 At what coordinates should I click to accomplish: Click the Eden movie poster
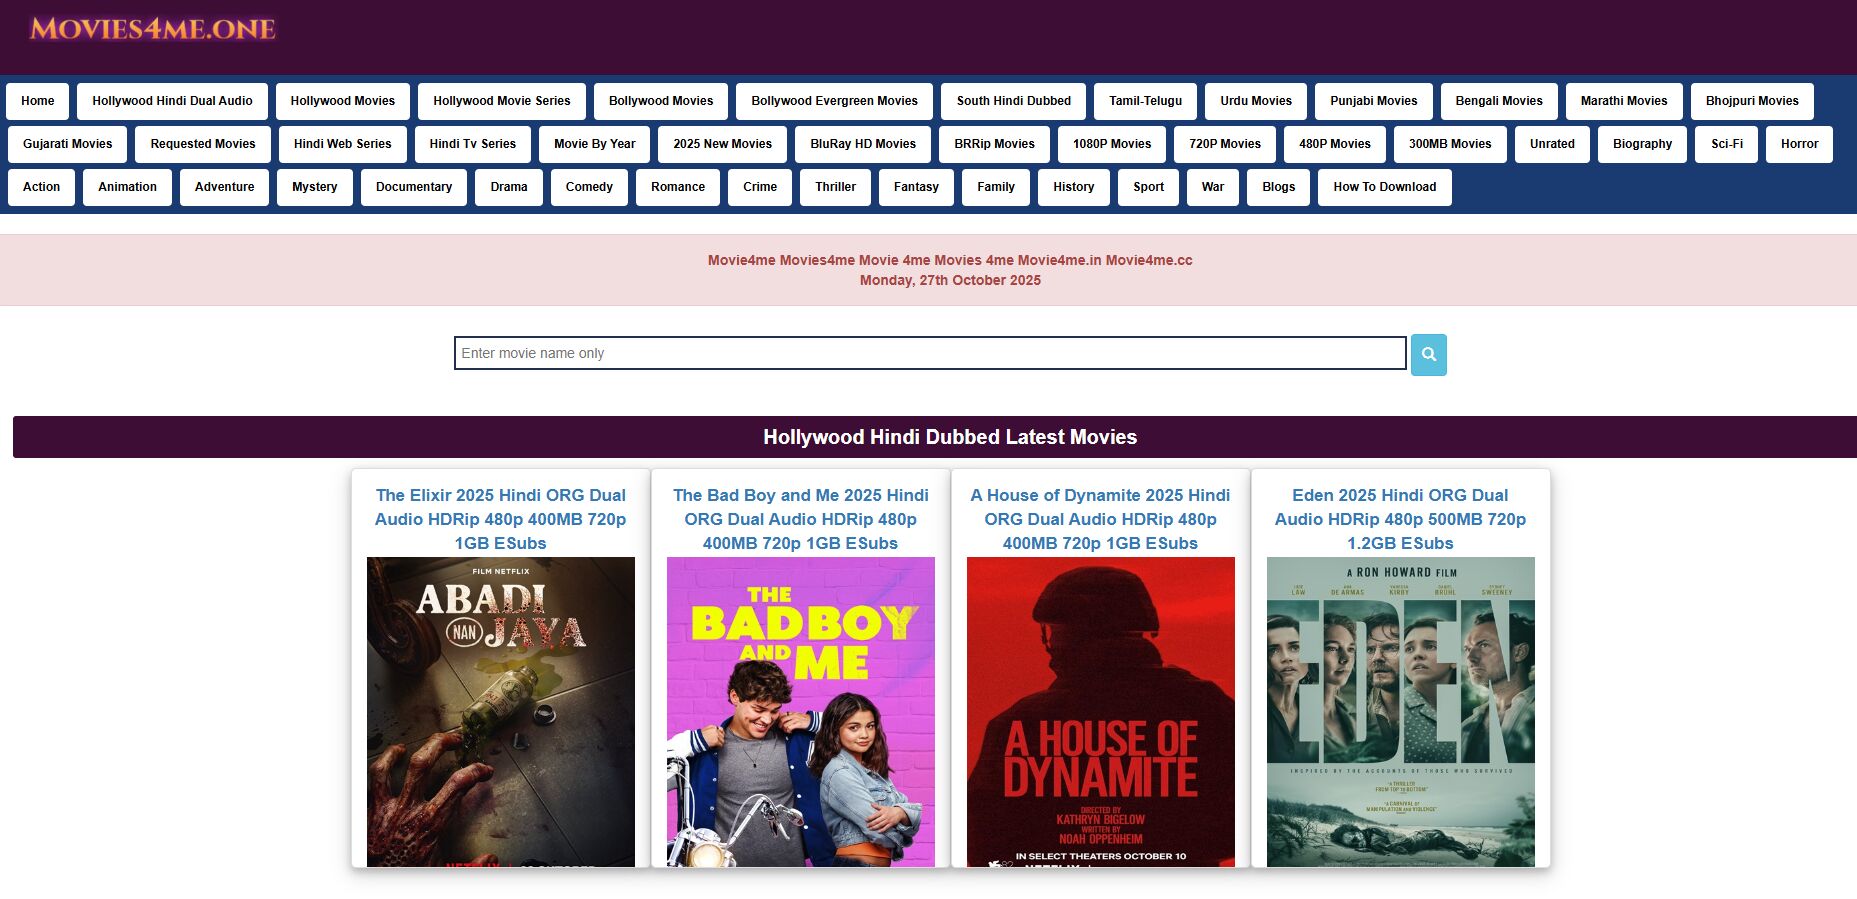1401,712
